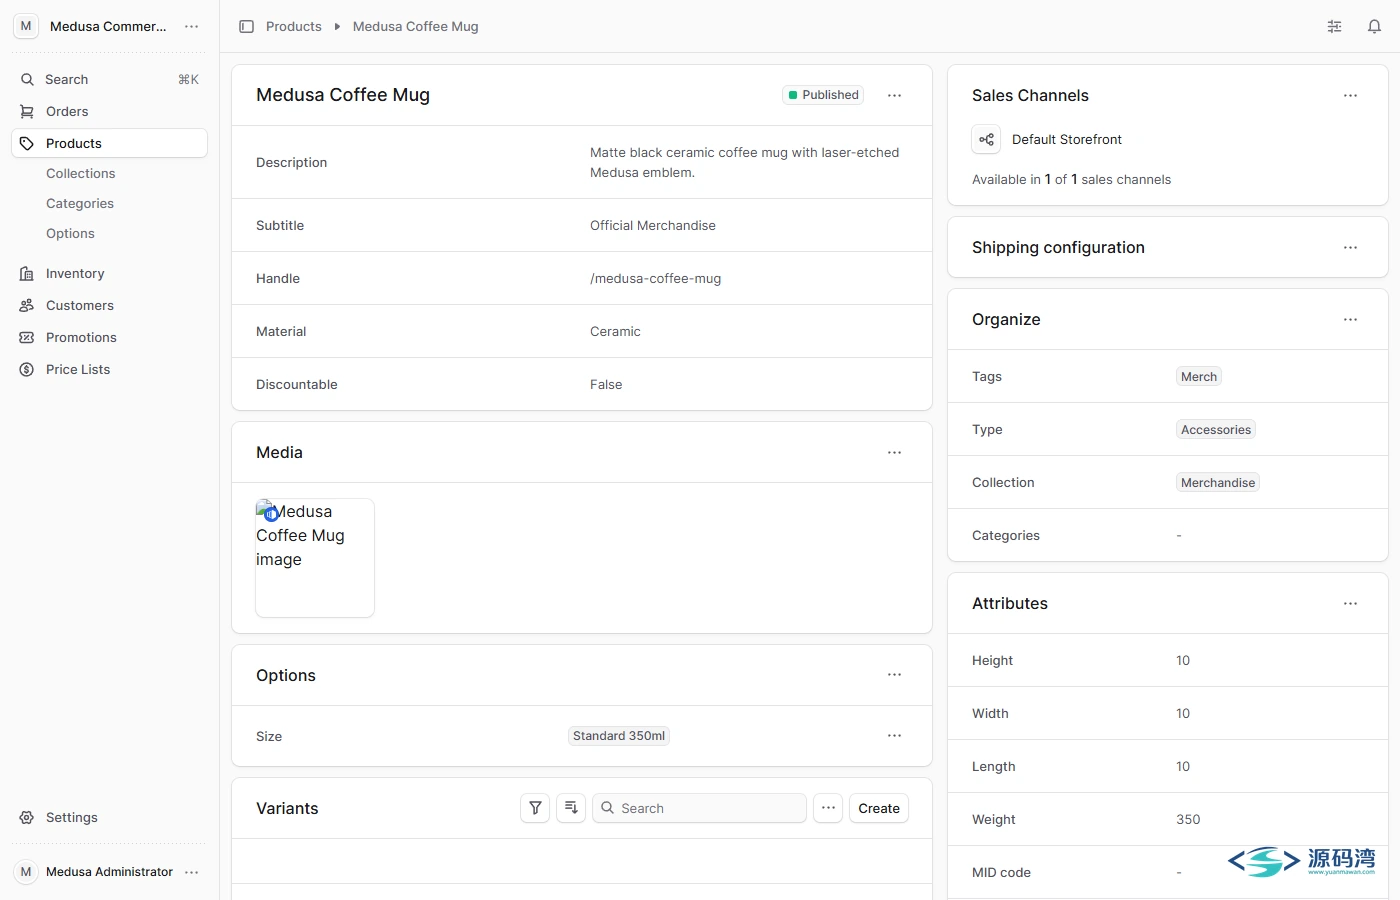Focus the Variants search field
Image resolution: width=1400 pixels, height=900 pixels.
point(699,808)
